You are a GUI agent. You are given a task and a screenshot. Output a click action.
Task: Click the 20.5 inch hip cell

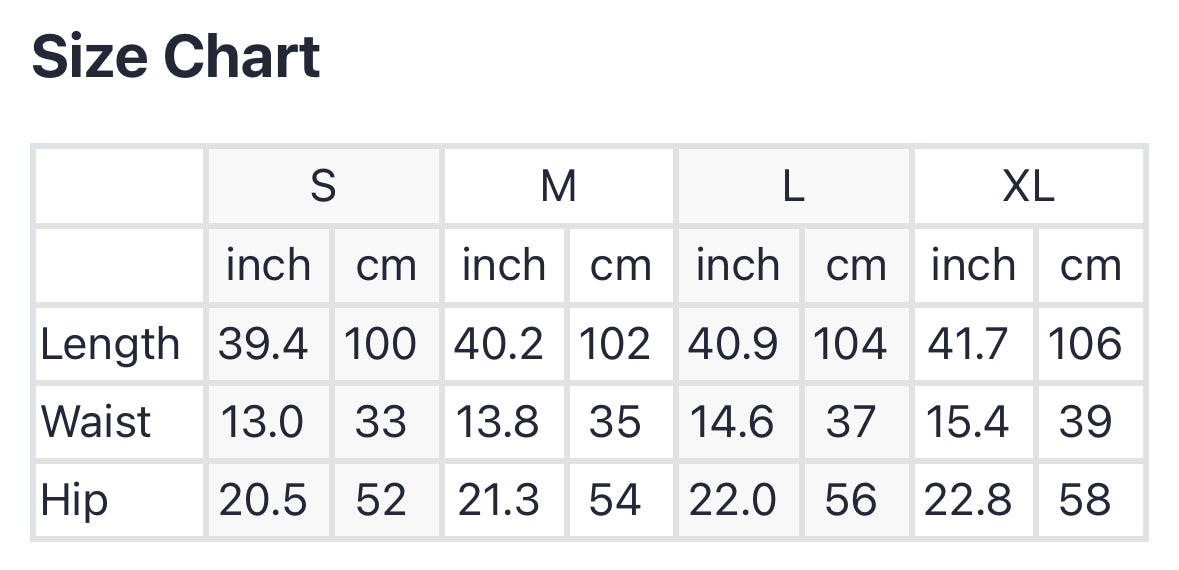point(264,500)
